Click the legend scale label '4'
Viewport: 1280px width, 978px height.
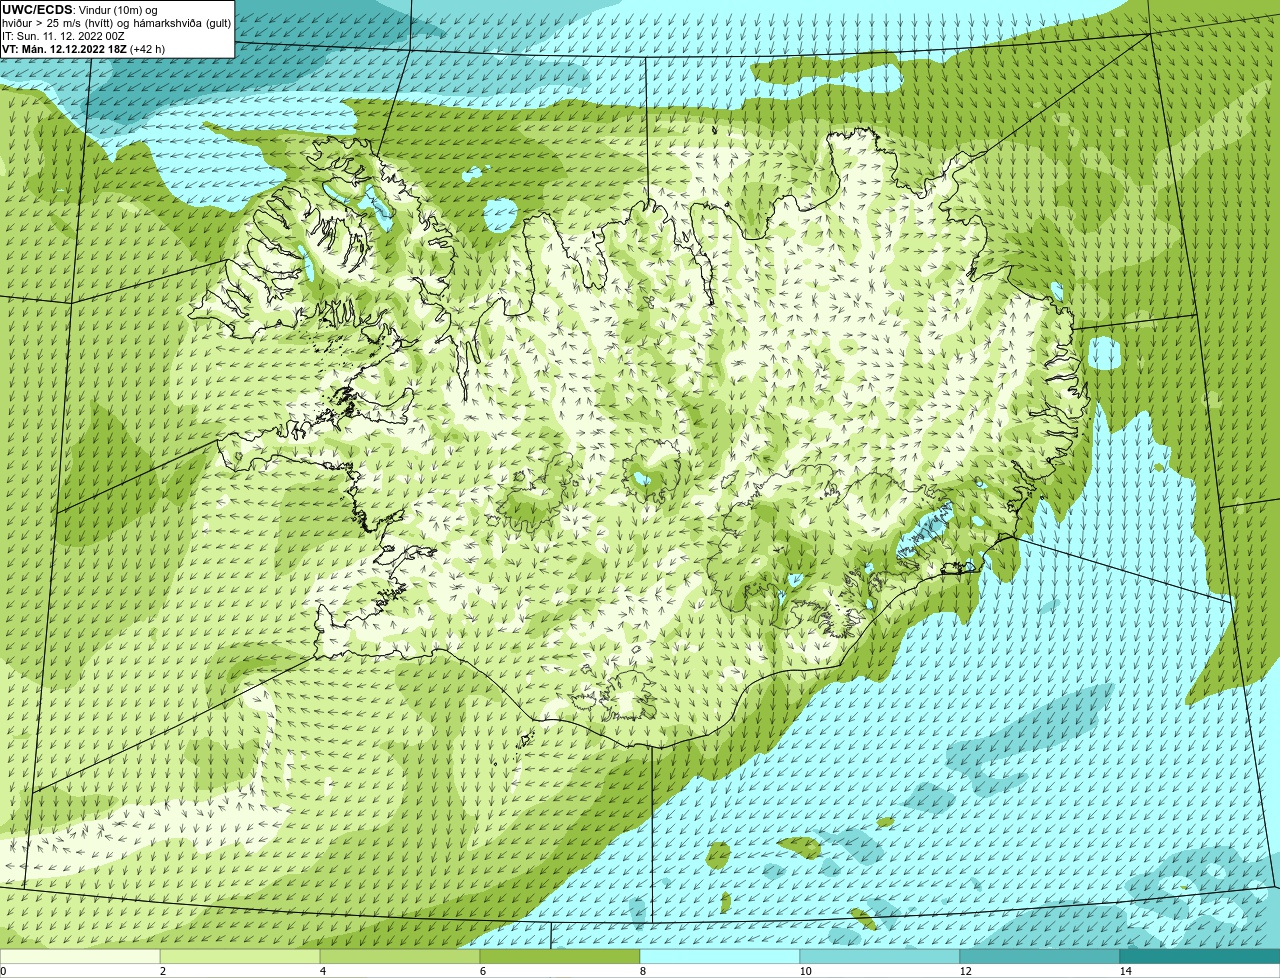[x=322, y=971]
